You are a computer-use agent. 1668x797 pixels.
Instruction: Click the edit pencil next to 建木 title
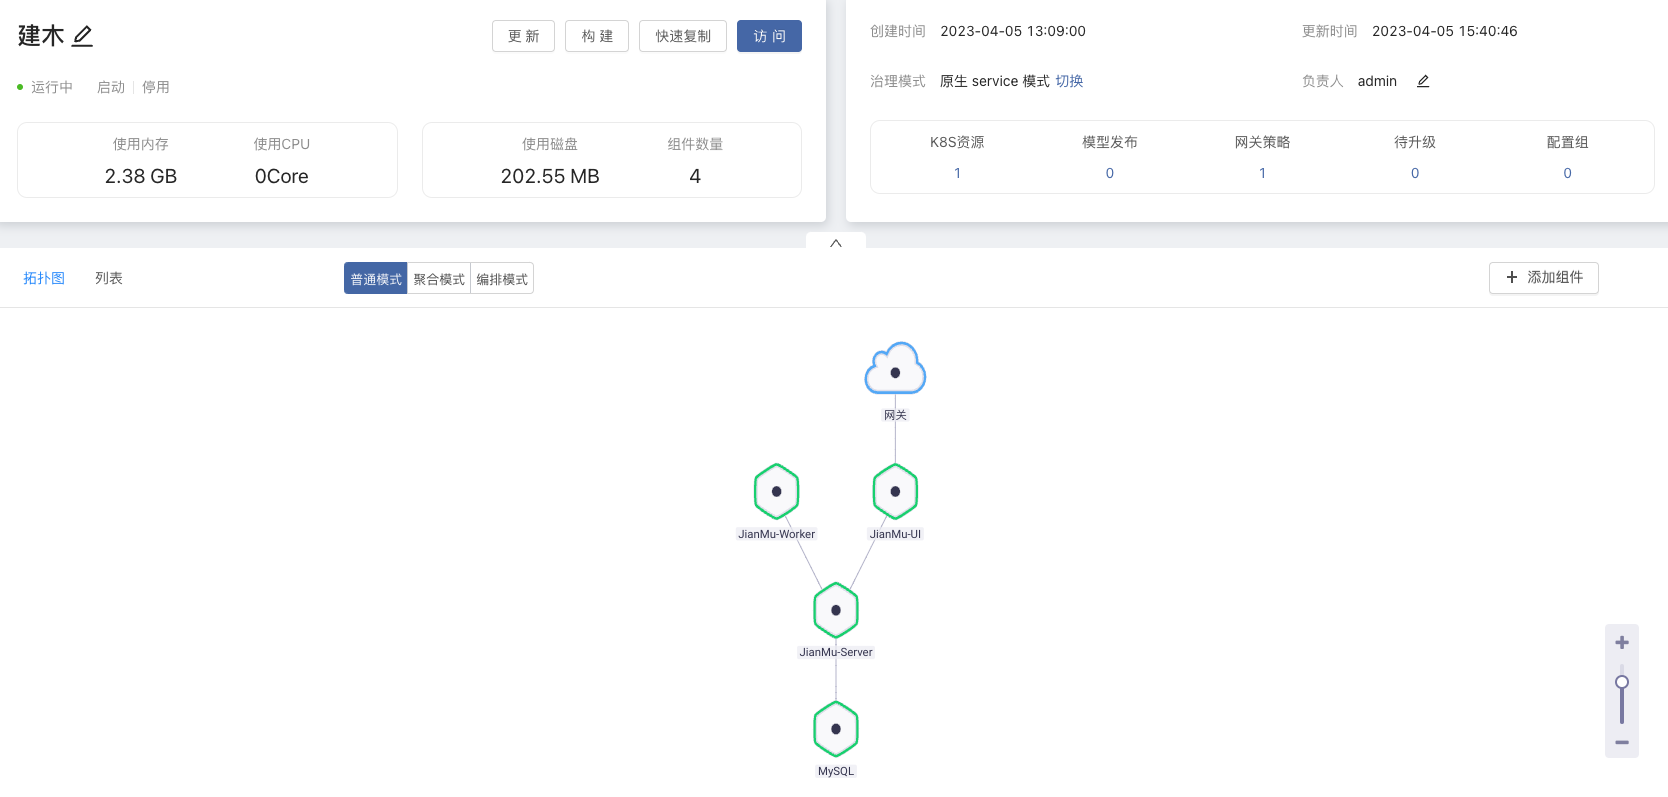[83, 37]
